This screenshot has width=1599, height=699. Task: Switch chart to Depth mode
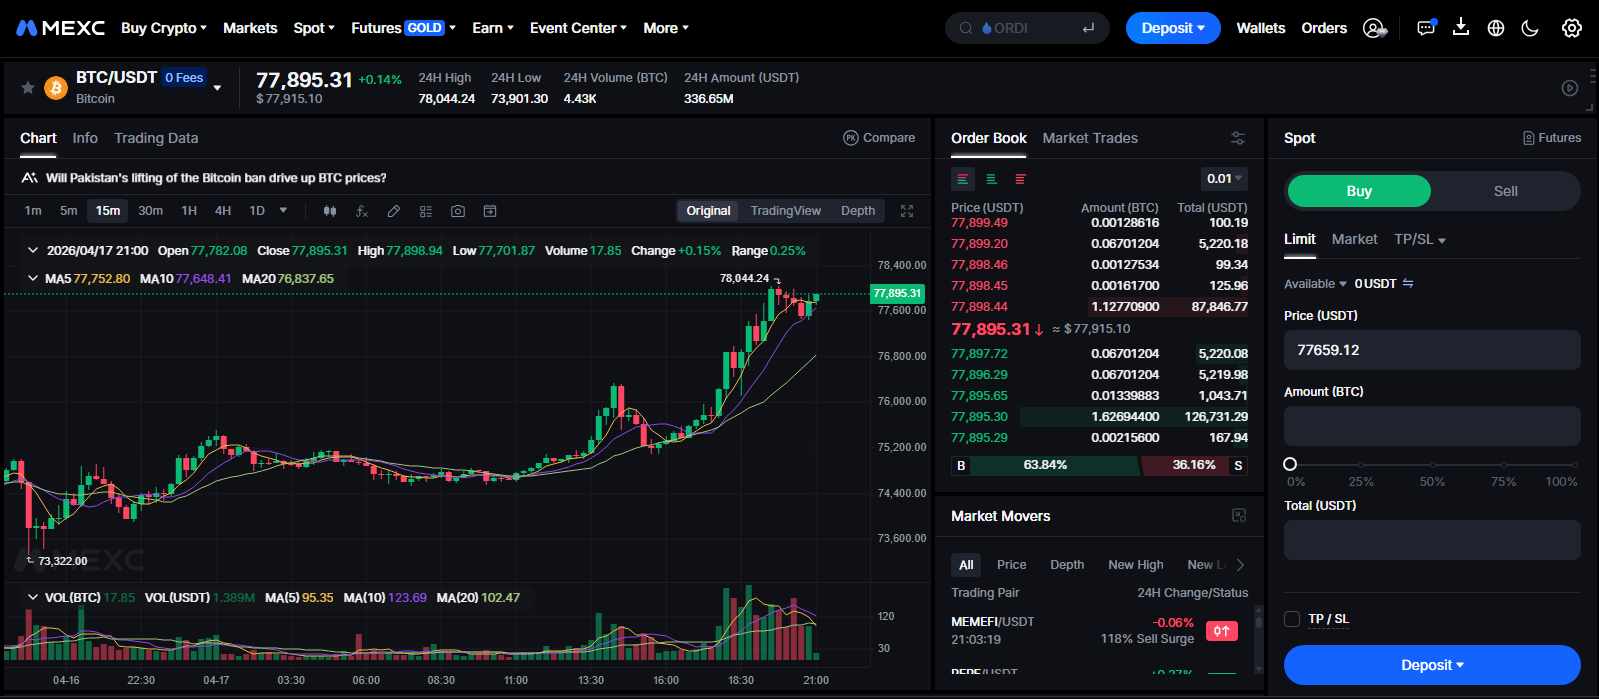pos(858,211)
